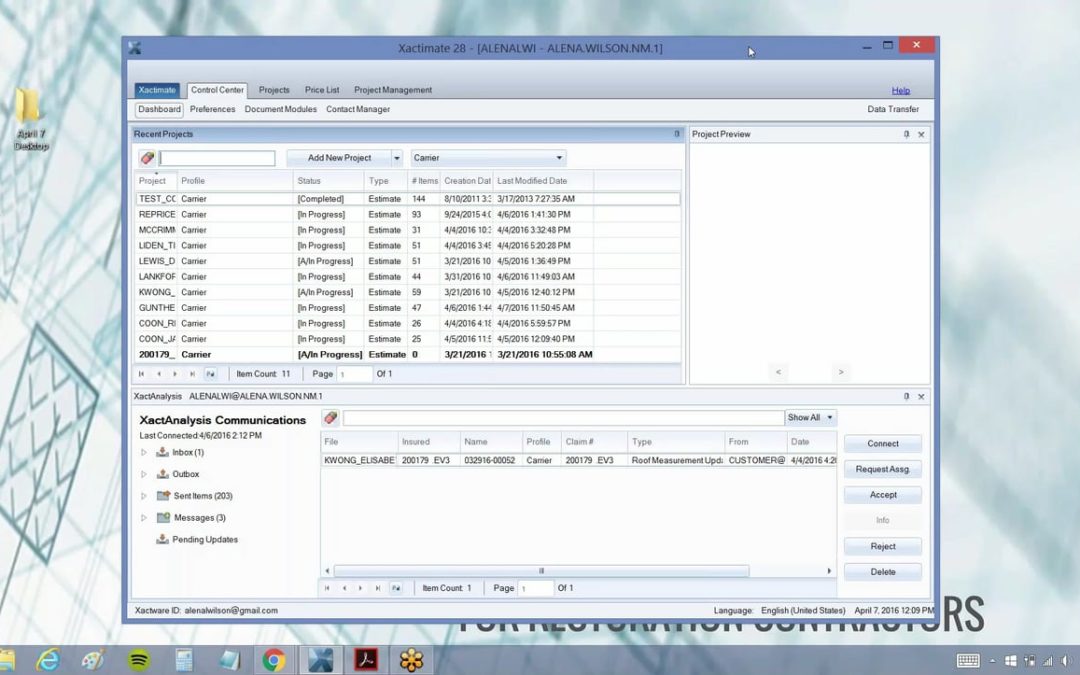Viewport: 1080px width, 675px height.
Task: Pin the XactAnalysis panel
Action: tap(906, 396)
